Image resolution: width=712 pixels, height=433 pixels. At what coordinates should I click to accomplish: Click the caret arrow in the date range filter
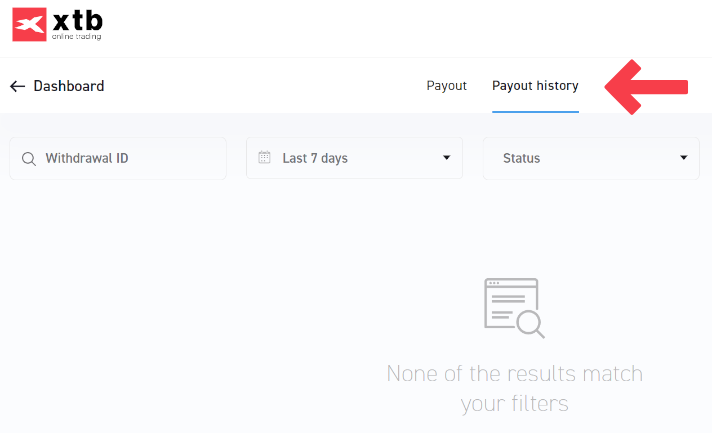pos(447,158)
